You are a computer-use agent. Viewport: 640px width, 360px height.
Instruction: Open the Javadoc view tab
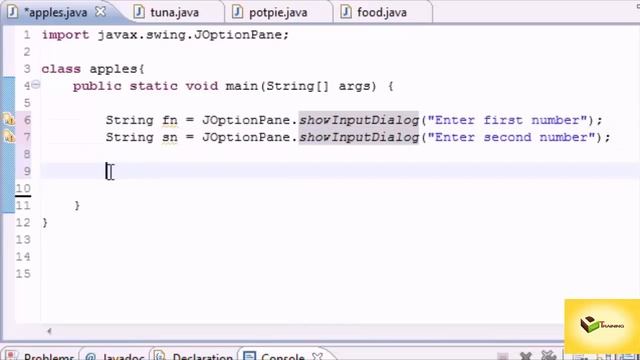[x=116, y=356]
